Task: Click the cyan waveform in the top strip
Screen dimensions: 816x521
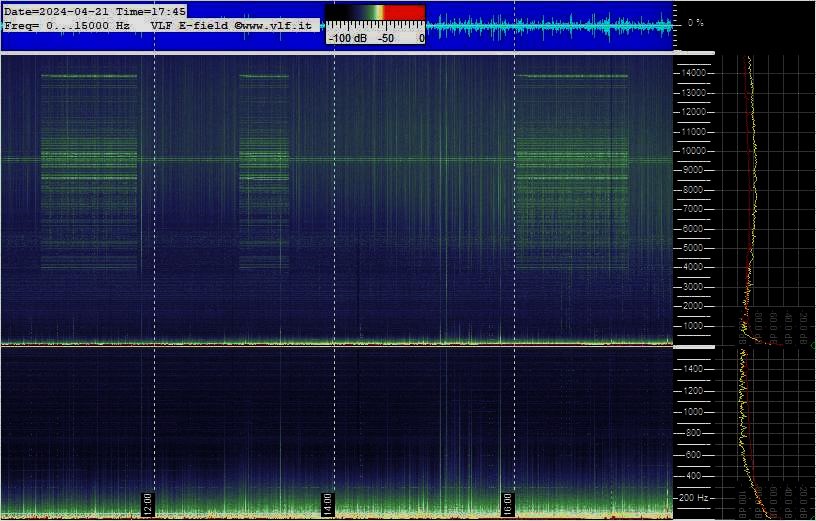Action: pyautogui.click(x=549, y=26)
